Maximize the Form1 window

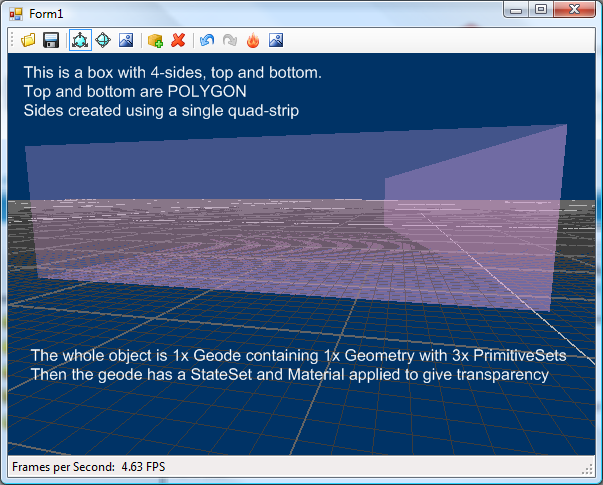[x=541, y=10]
